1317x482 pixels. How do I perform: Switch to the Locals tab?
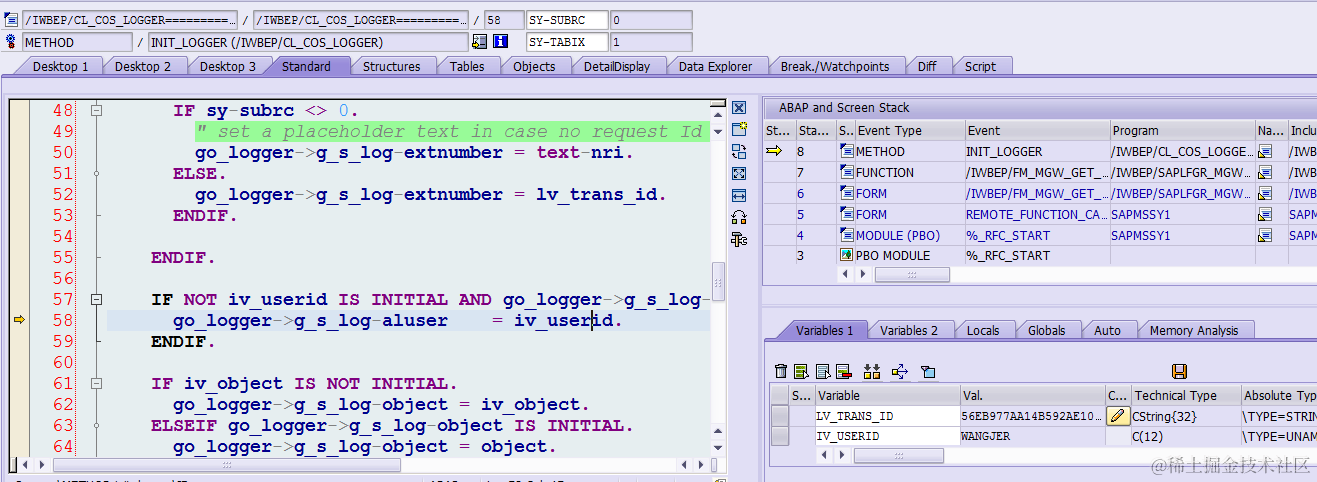[983, 330]
